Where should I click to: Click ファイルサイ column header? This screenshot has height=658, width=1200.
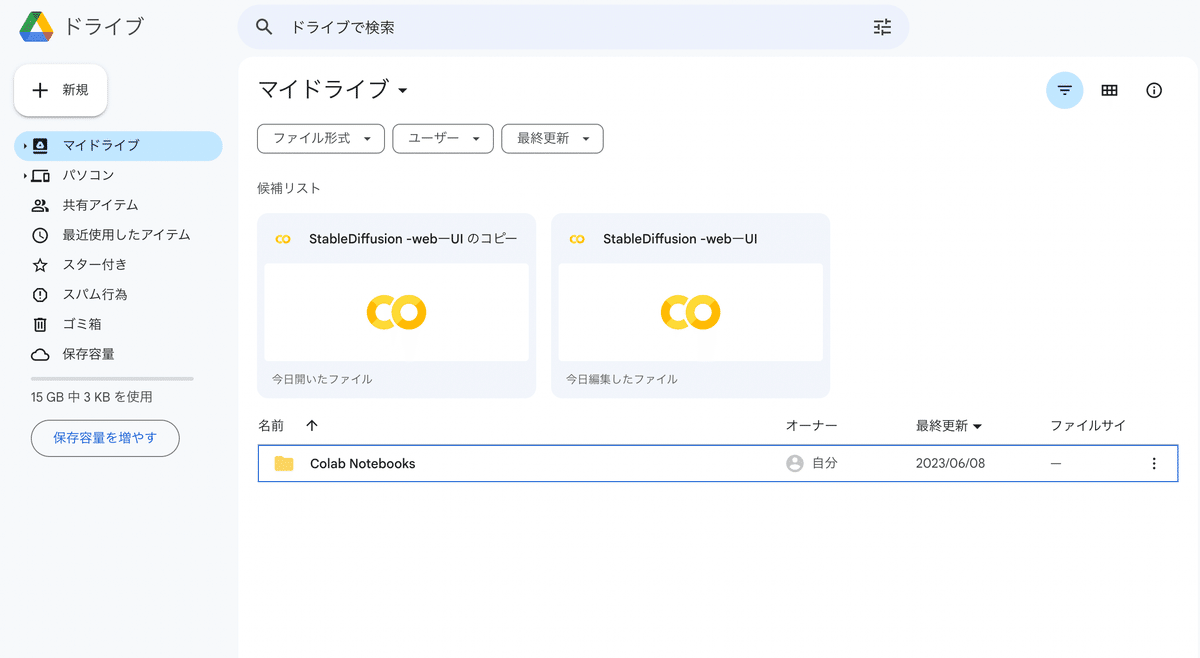[1088, 425]
